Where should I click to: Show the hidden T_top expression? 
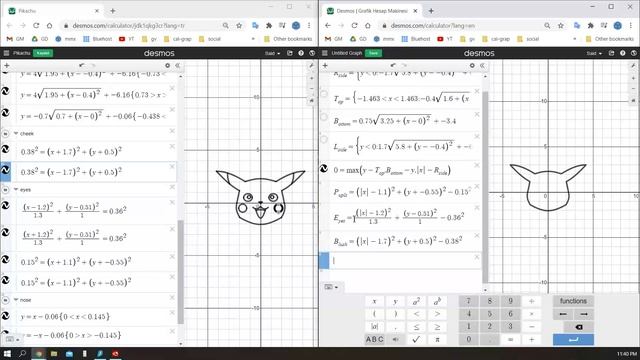(x=324, y=94)
